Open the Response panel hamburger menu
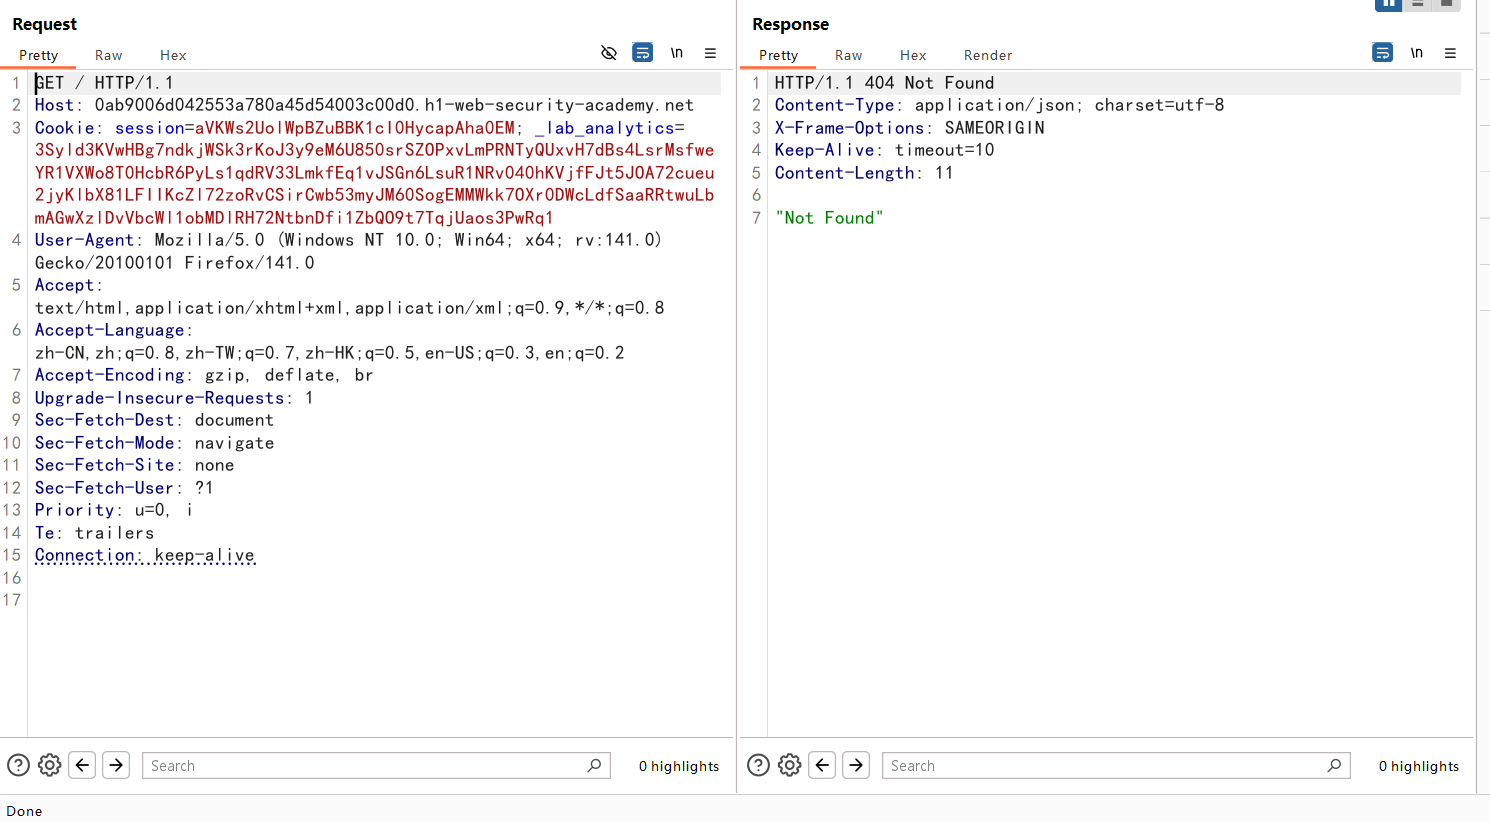1490x822 pixels. tap(1450, 53)
